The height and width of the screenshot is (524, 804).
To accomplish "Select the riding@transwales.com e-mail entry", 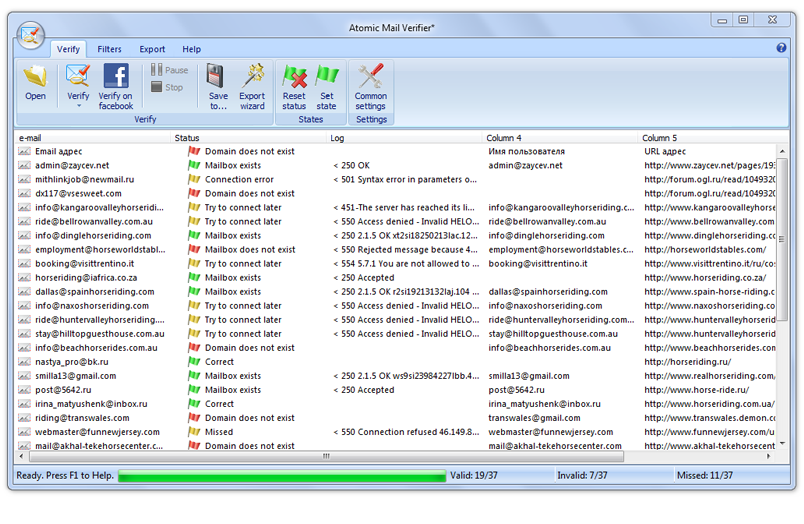I will [x=82, y=418].
